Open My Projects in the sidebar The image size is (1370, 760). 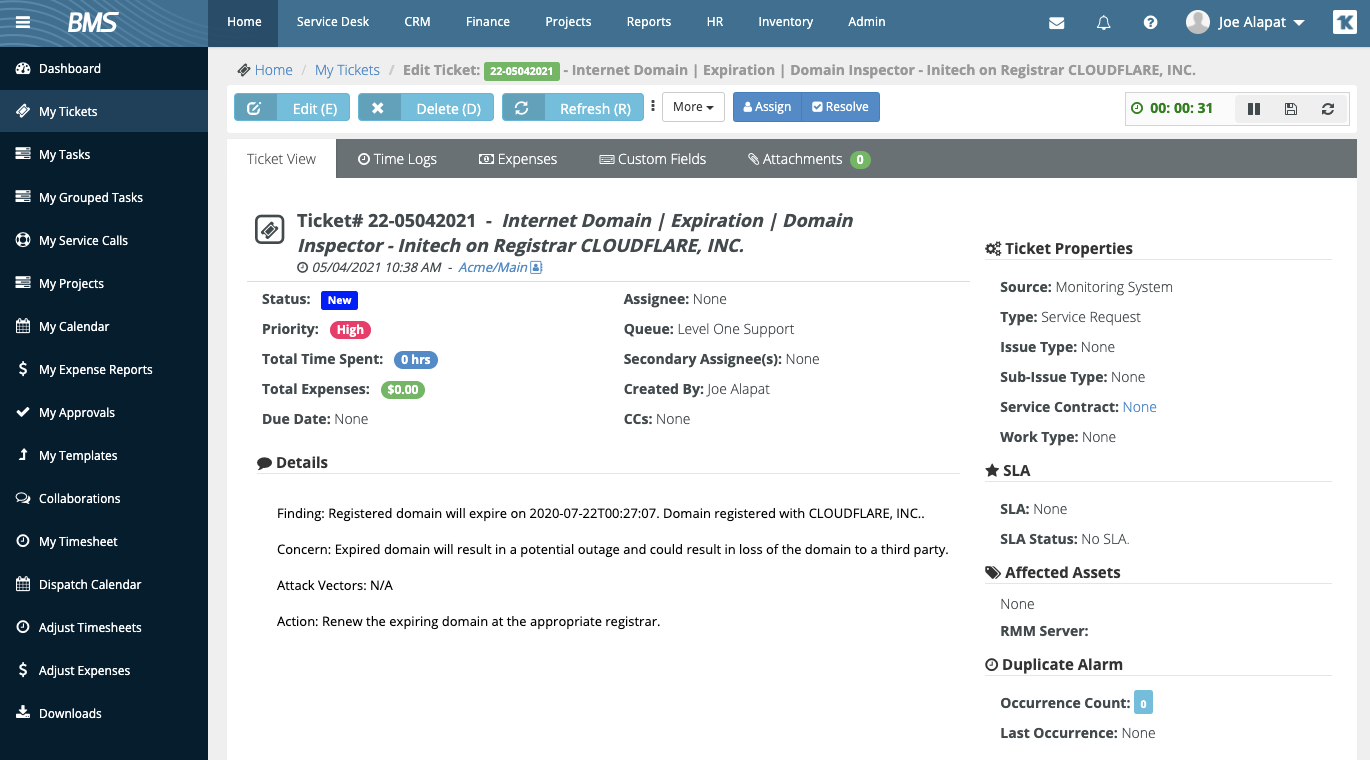click(104, 284)
